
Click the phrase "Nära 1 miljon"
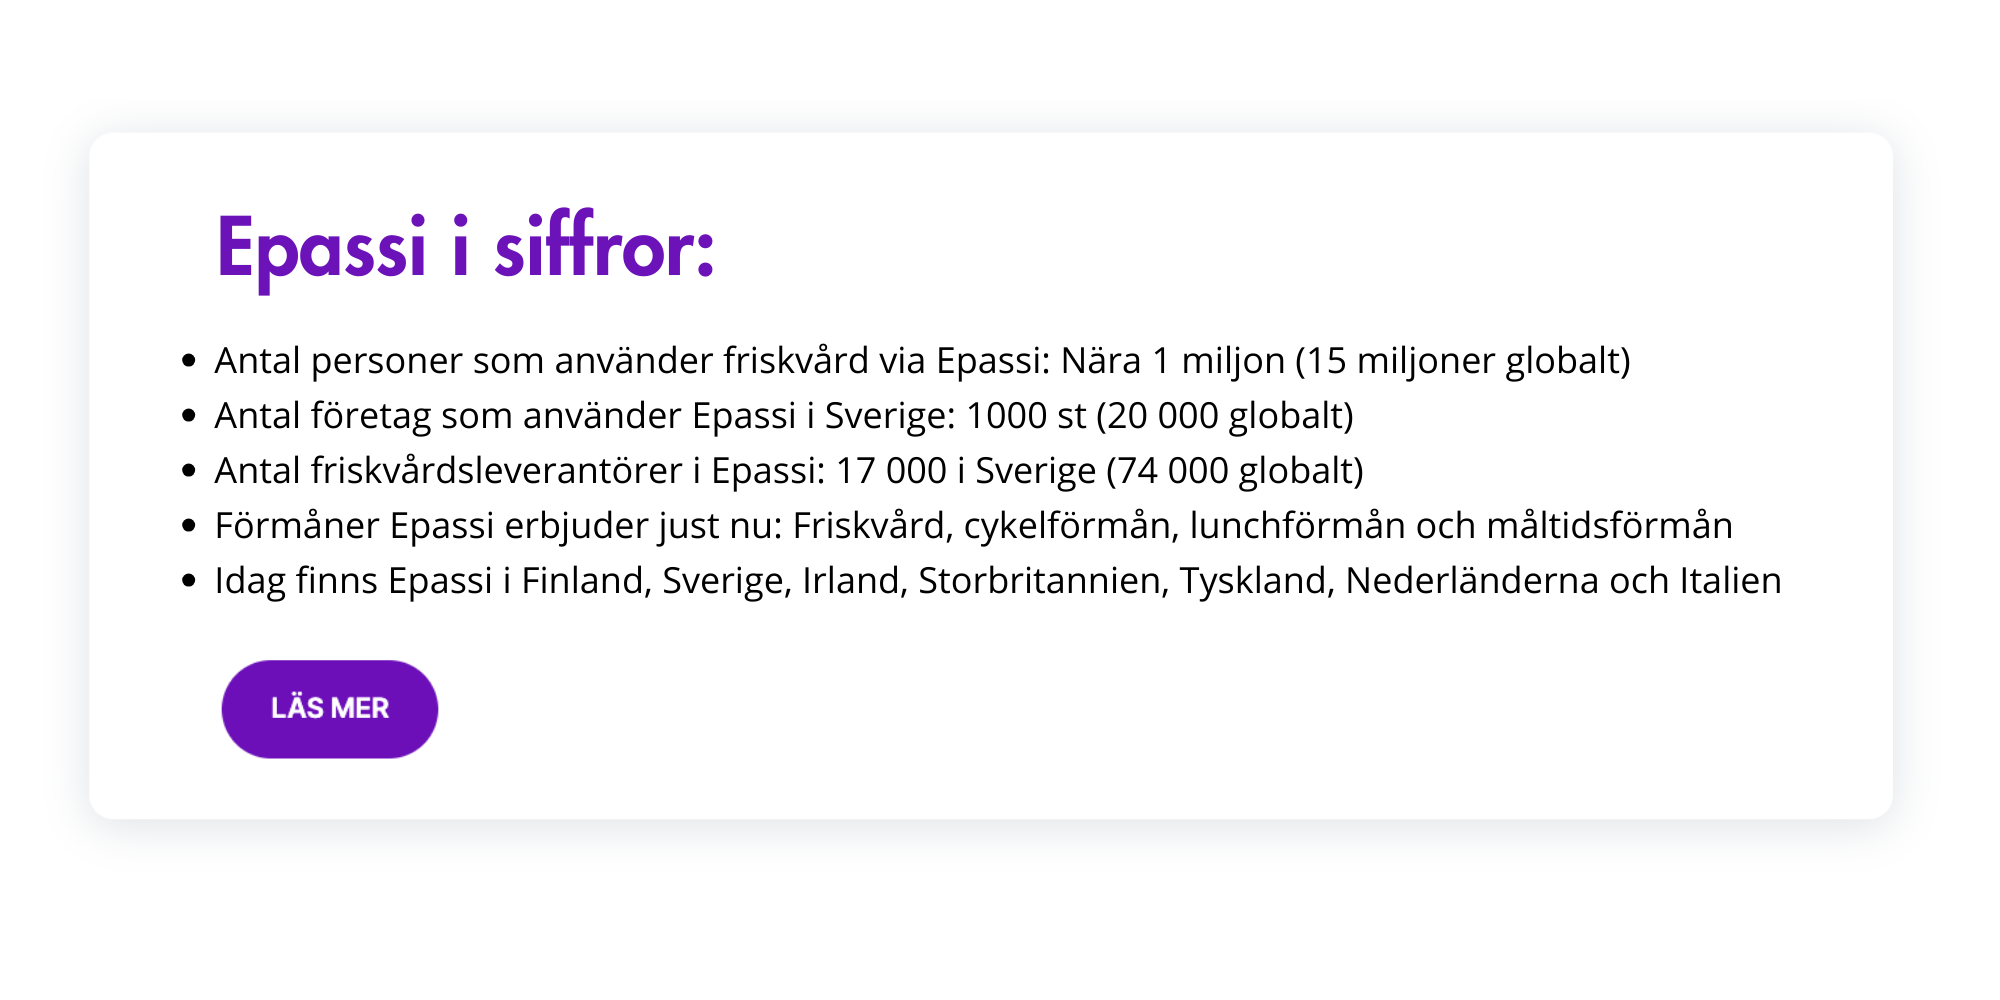[x=1172, y=361]
